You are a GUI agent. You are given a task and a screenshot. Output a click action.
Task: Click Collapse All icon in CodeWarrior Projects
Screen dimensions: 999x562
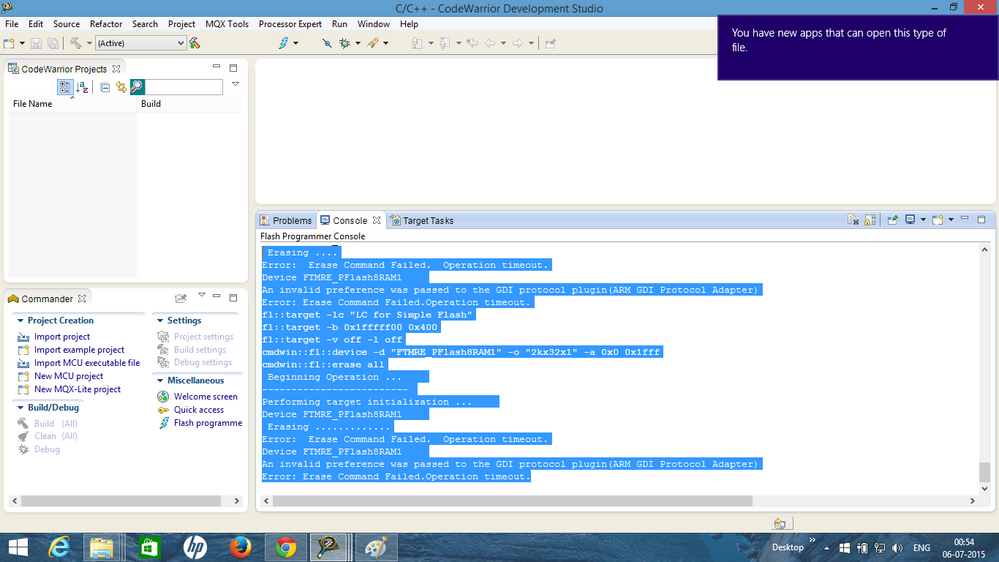[105, 87]
